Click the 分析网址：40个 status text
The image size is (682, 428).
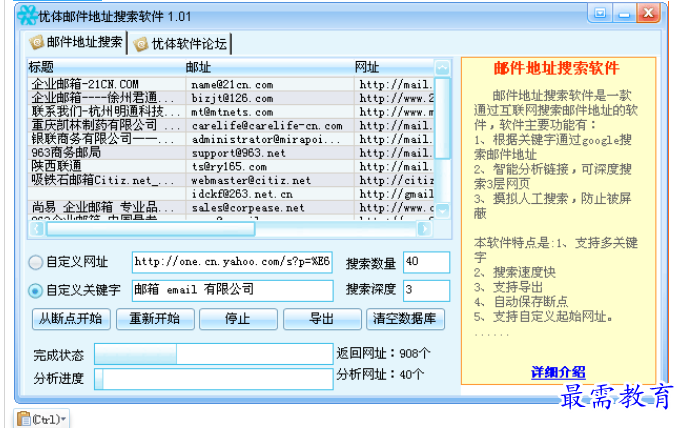[380, 374]
